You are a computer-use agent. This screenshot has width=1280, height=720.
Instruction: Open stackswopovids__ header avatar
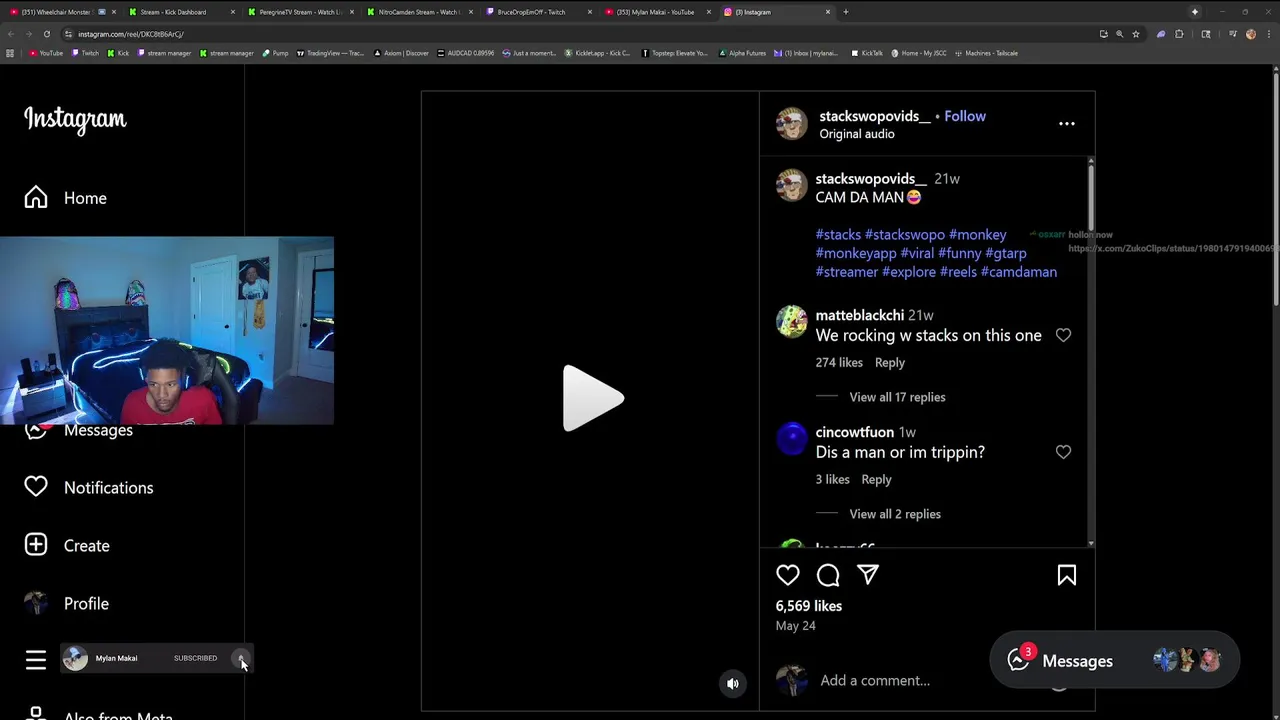pyautogui.click(x=792, y=124)
